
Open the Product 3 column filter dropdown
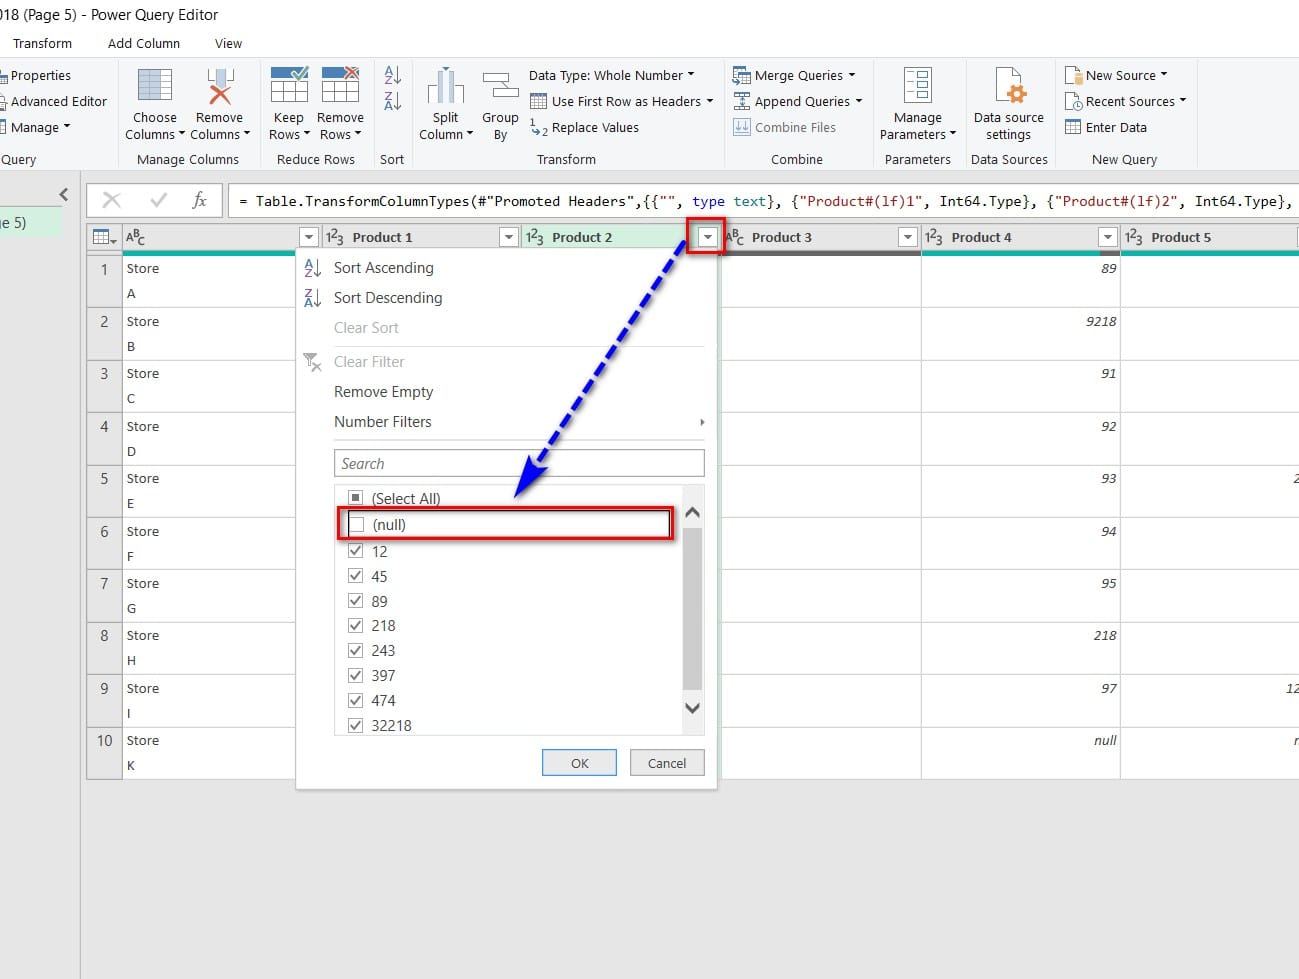(907, 237)
